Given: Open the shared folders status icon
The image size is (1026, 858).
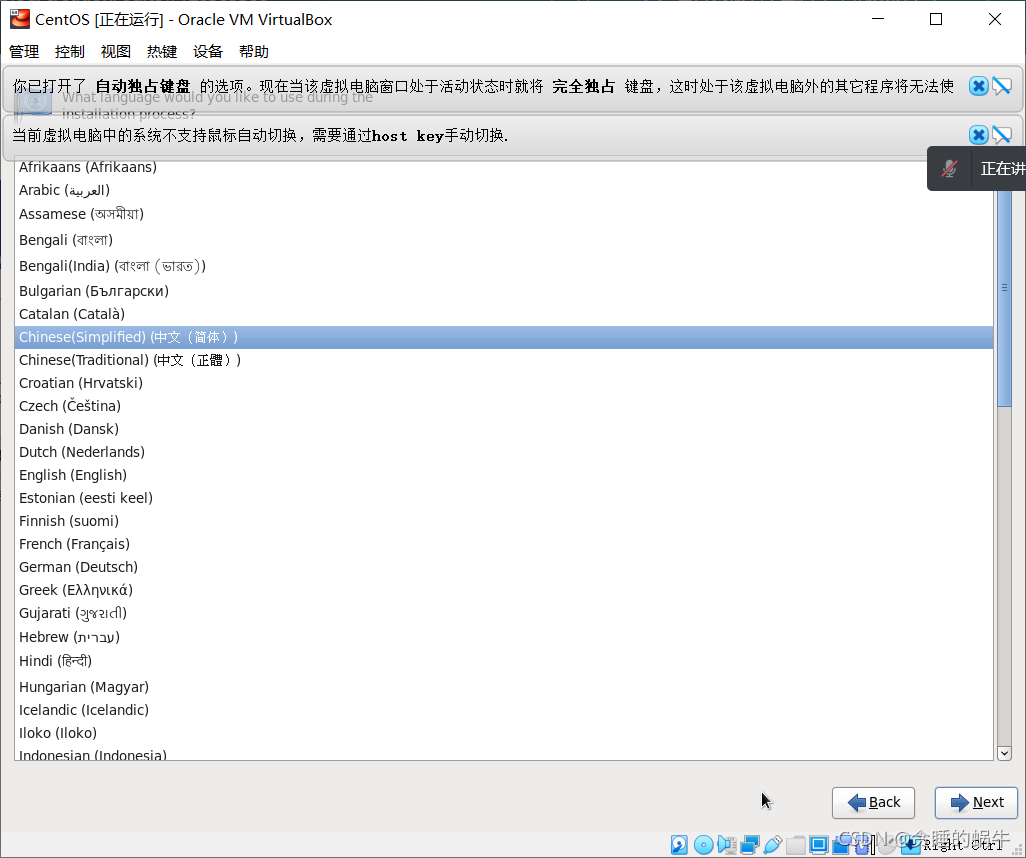Looking at the screenshot, I should point(796,845).
